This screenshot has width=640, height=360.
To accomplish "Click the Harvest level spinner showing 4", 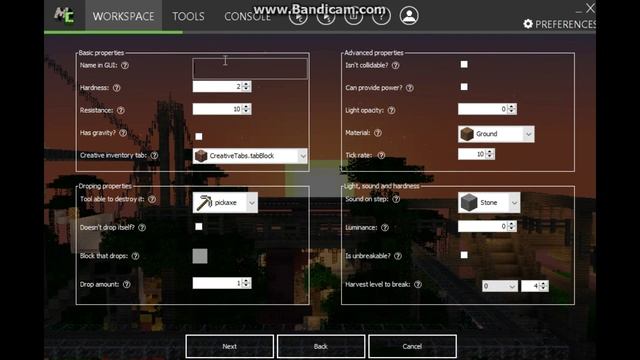I will pos(535,286).
